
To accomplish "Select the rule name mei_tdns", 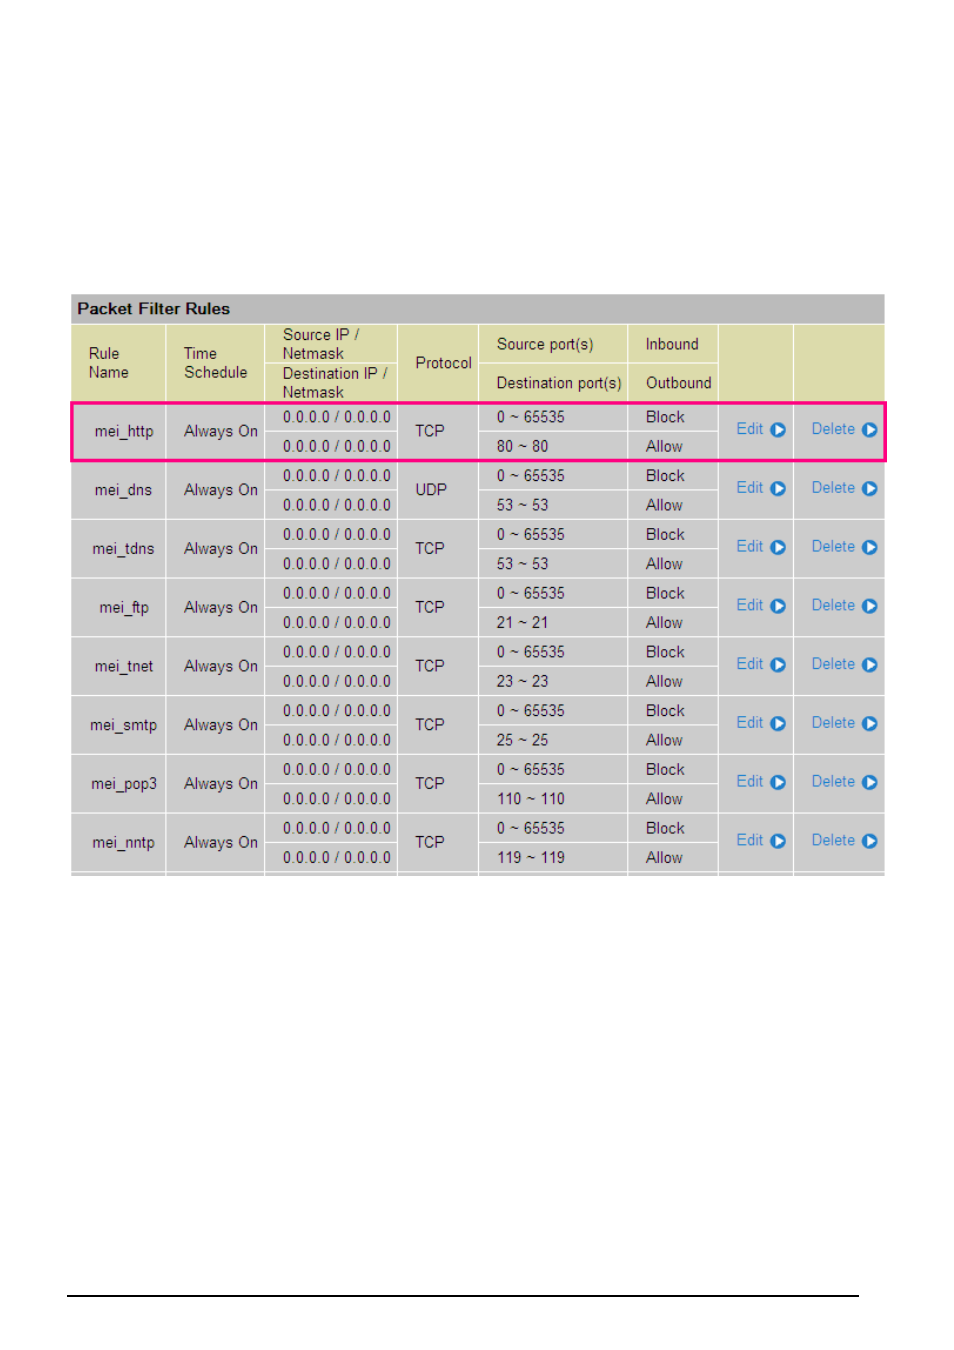I will [124, 549].
